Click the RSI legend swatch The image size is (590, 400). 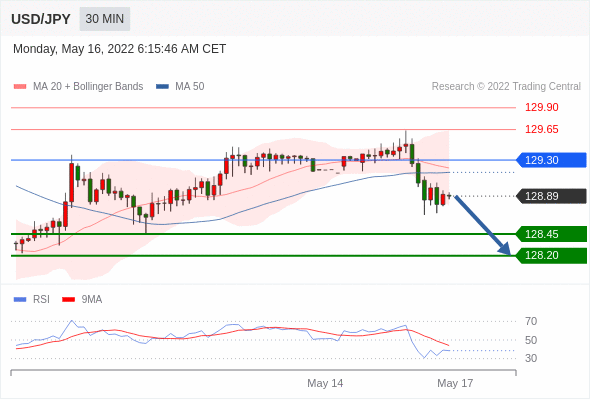[20, 300]
